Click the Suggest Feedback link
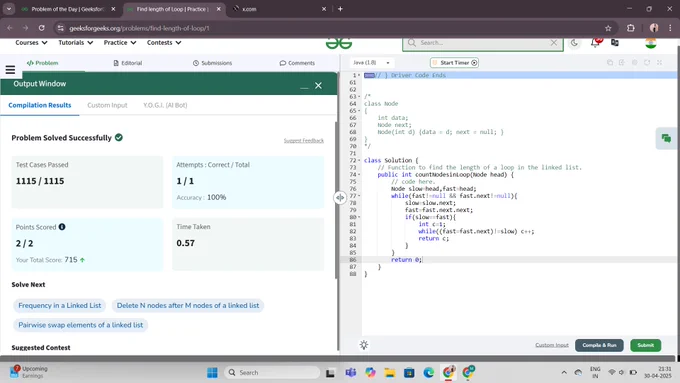 304,141
